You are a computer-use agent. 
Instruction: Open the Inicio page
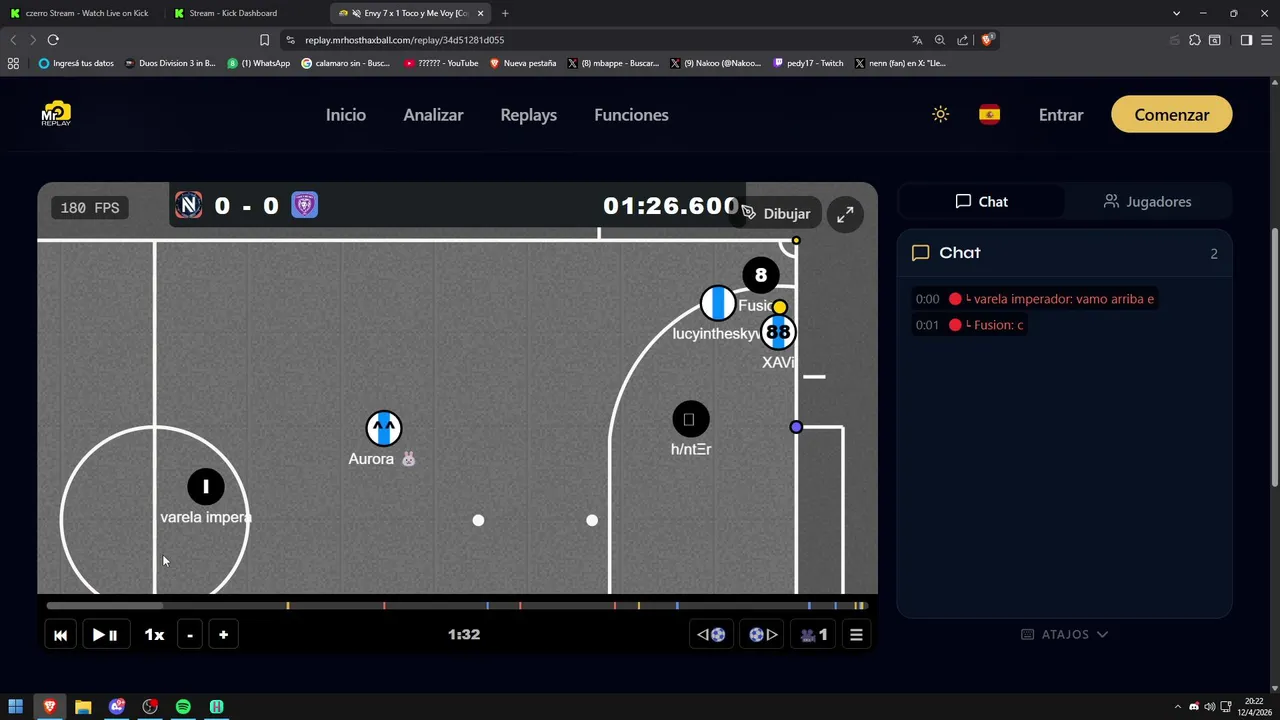click(346, 115)
